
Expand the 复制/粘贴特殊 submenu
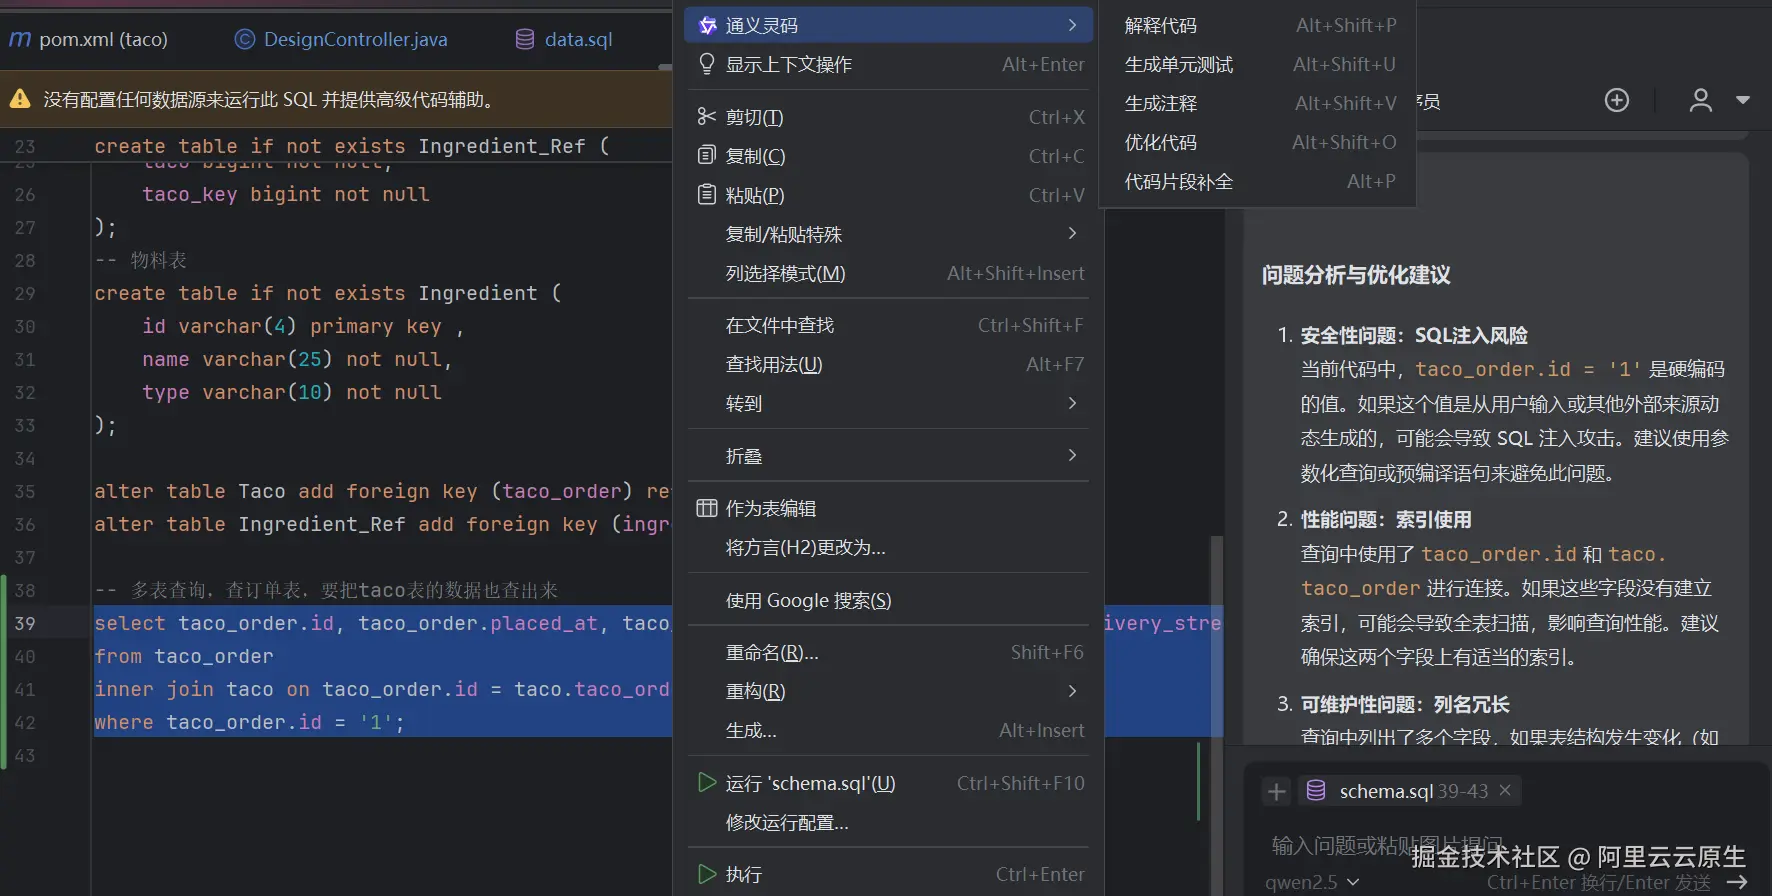click(889, 234)
